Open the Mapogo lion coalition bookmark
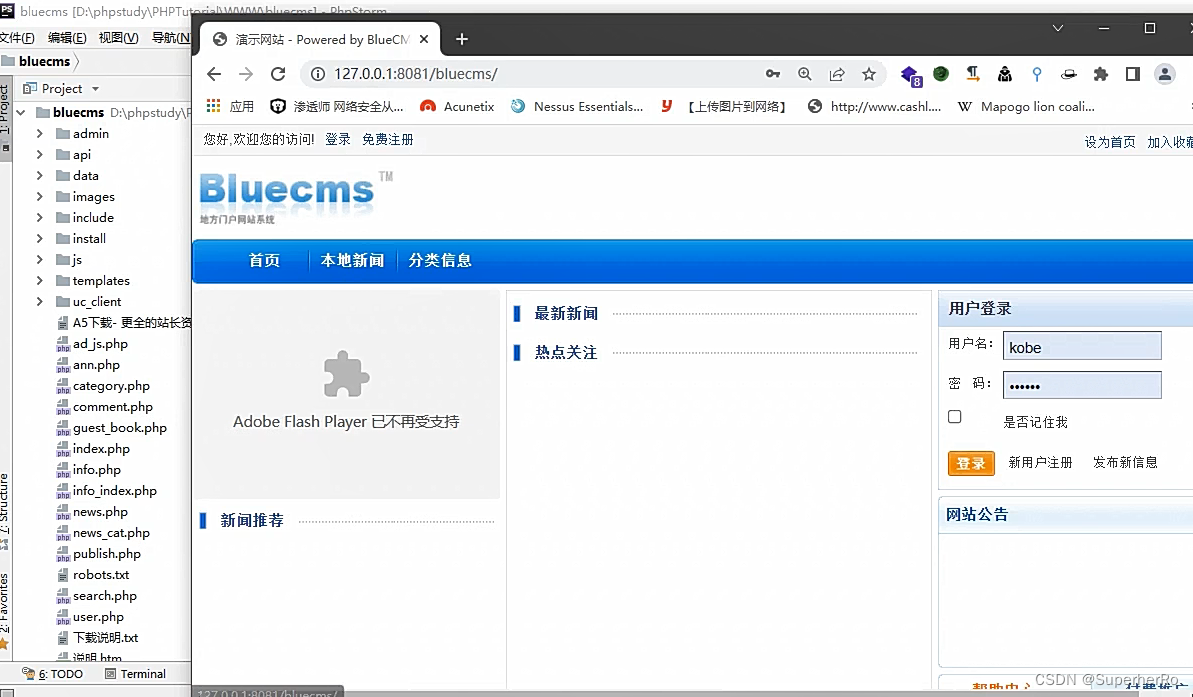Image resolution: width=1193 pixels, height=697 pixels. pyautogui.click(x=1026, y=107)
